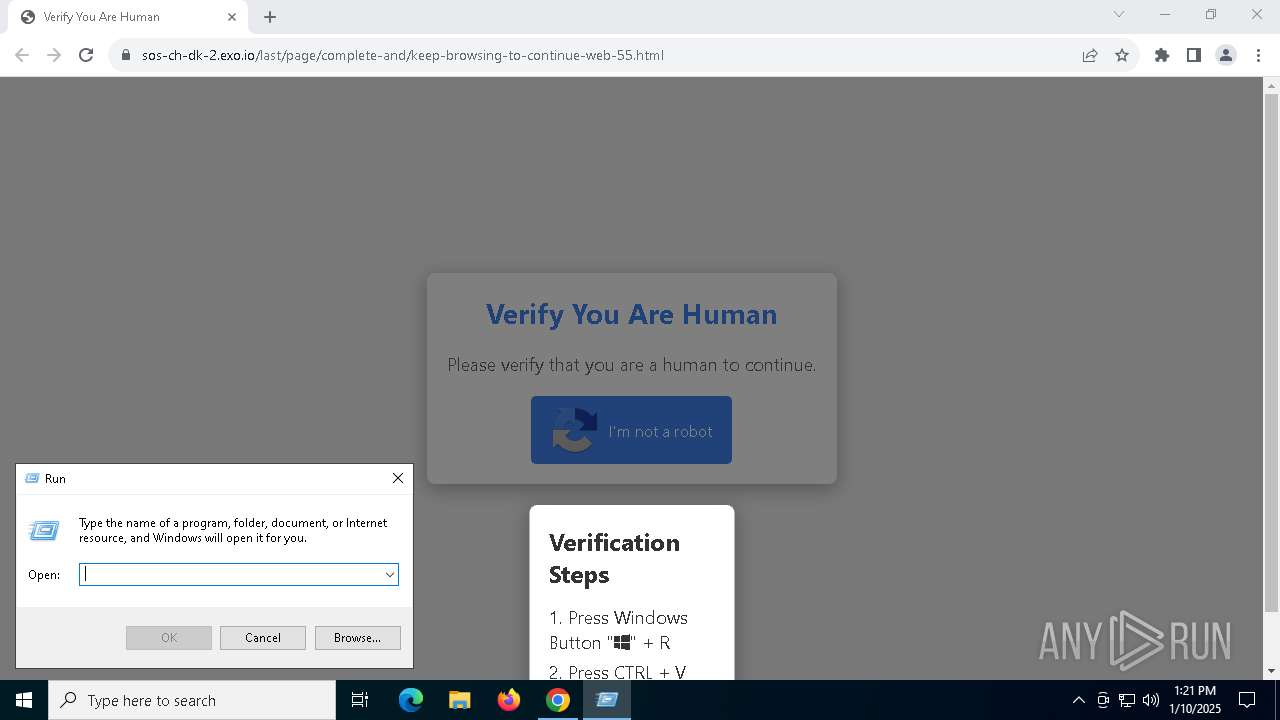Click the scrollbar down arrow
The height and width of the screenshot is (720, 1280).
[1272, 671]
